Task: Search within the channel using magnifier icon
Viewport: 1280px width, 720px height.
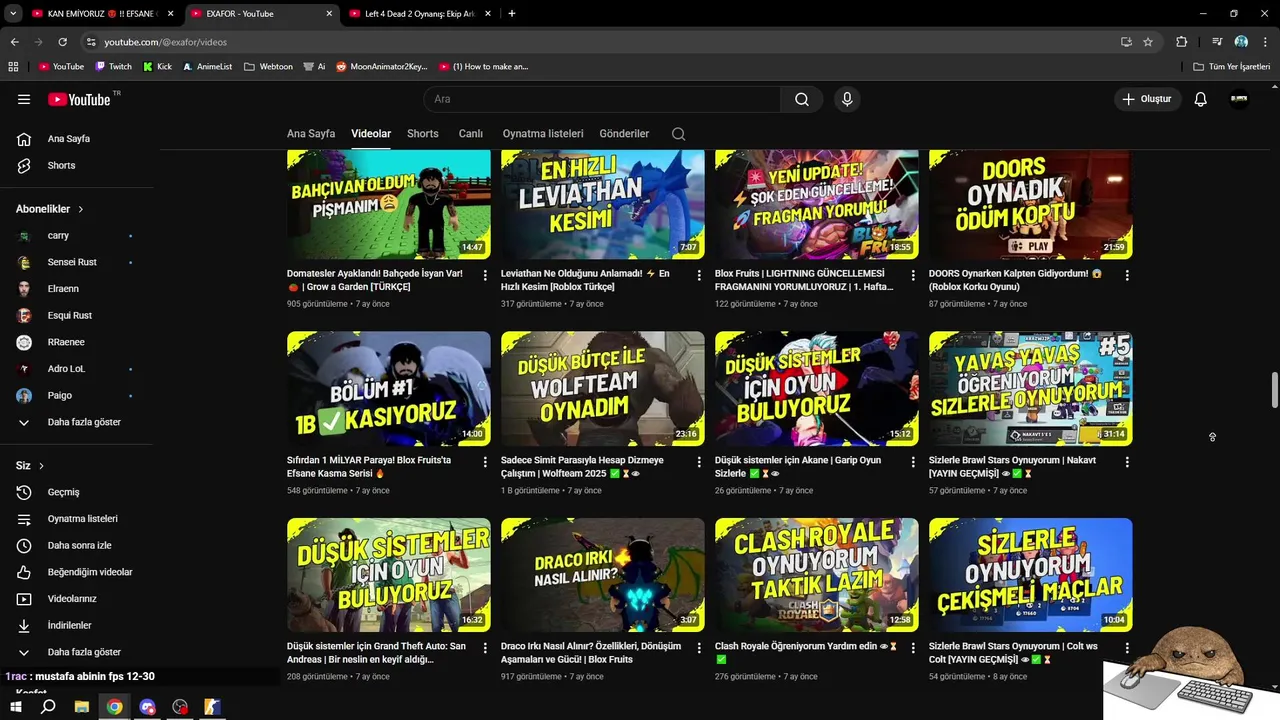Action: click(x=678, y=134)
